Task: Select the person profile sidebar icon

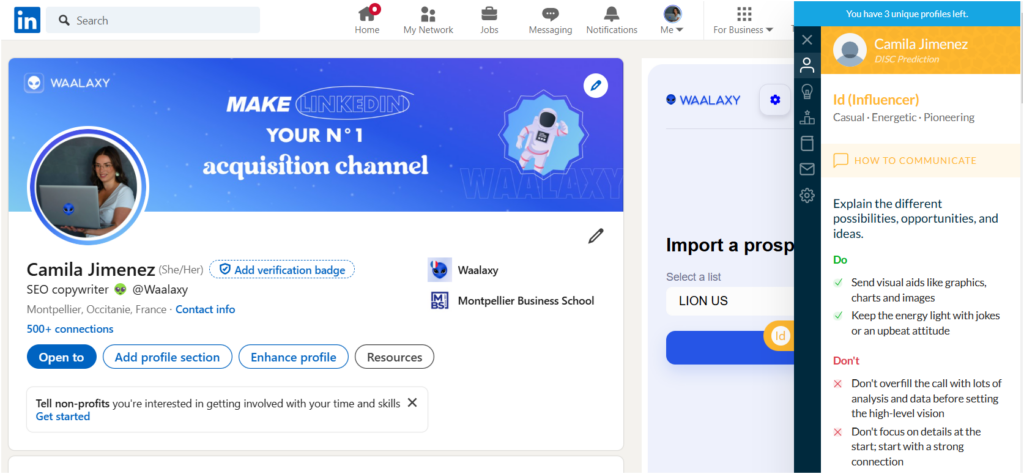Action: point(807,65)
